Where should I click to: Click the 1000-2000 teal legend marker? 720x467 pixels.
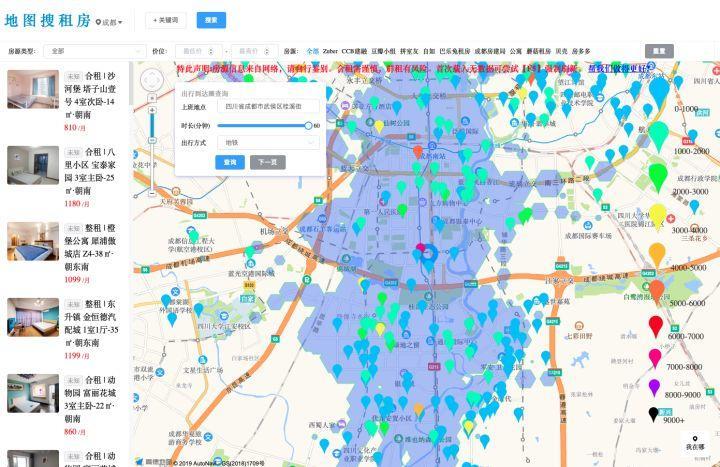tap(658, 135)
